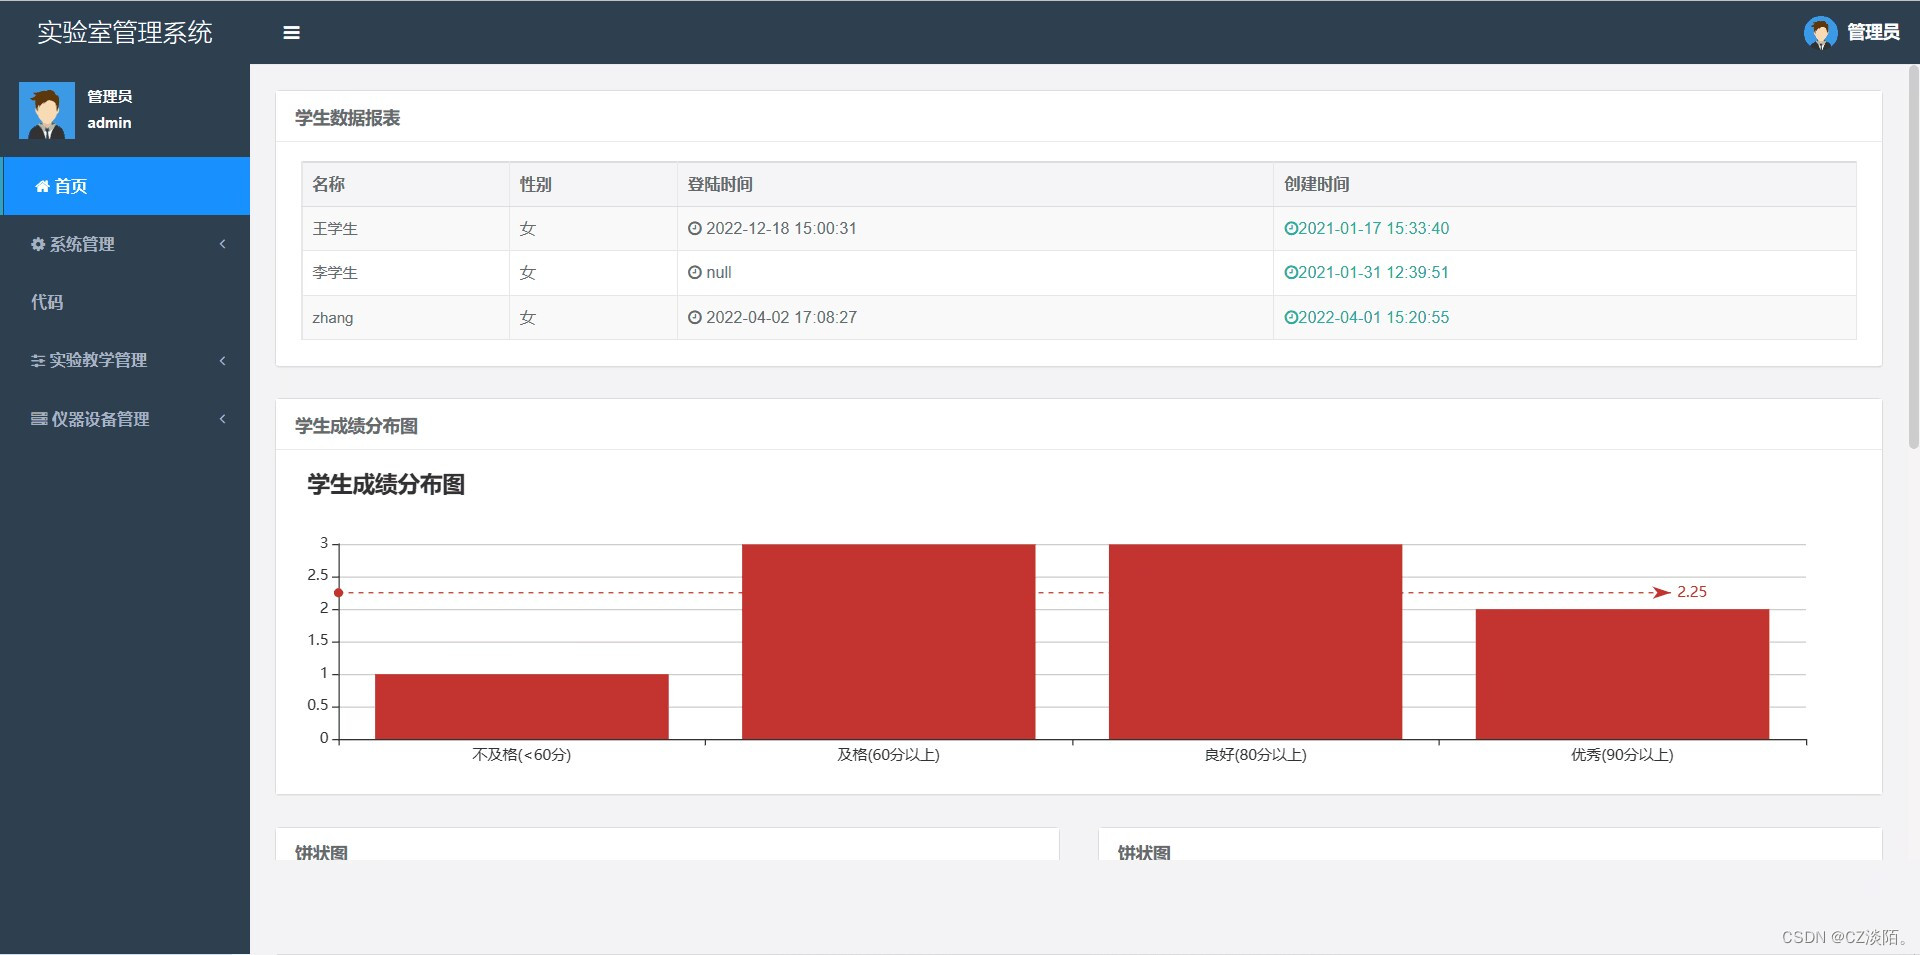Click the gear icon beside 系统管理
The image size is (1920, 955).
coord(38,244)
